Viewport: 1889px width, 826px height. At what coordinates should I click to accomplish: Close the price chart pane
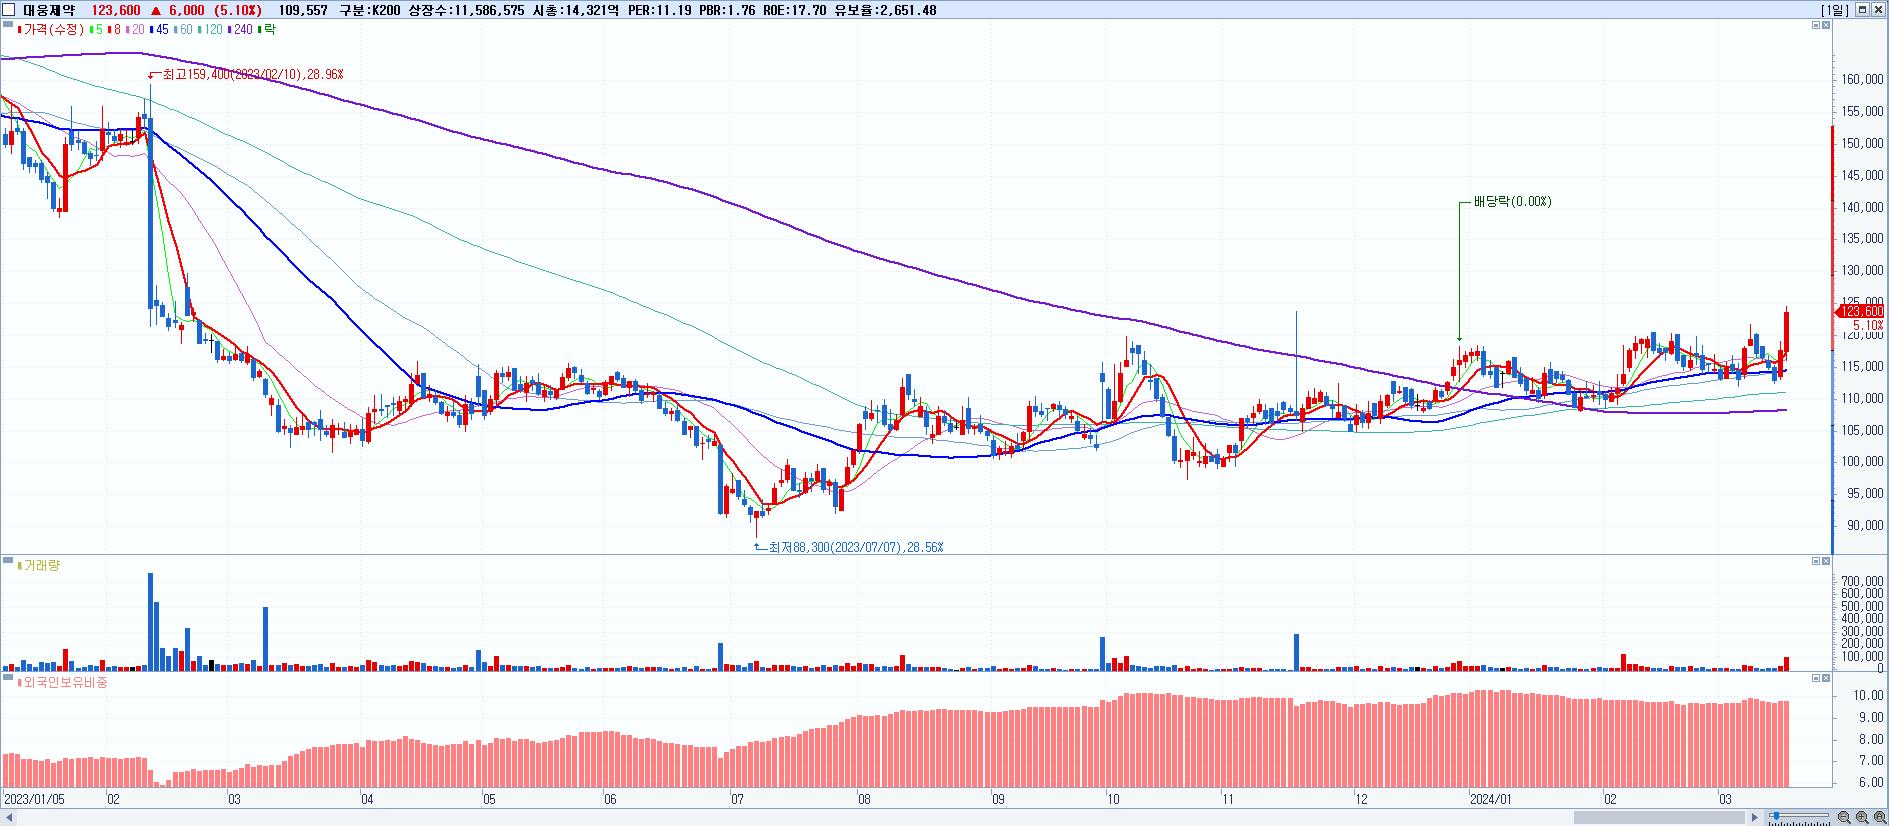point(1826,25)
